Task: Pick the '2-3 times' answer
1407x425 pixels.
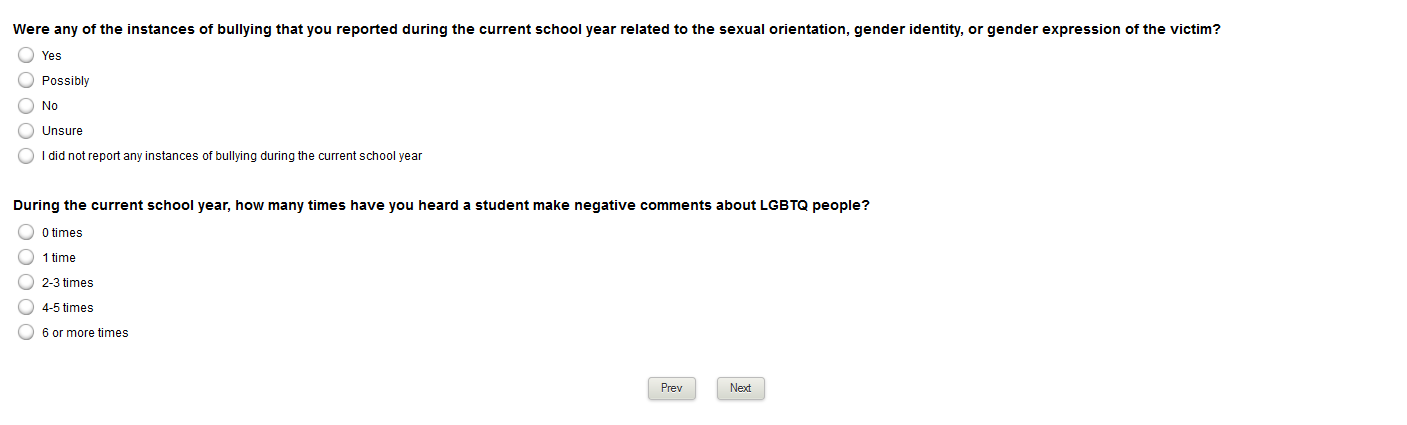Action: click(x=26, y=283)
